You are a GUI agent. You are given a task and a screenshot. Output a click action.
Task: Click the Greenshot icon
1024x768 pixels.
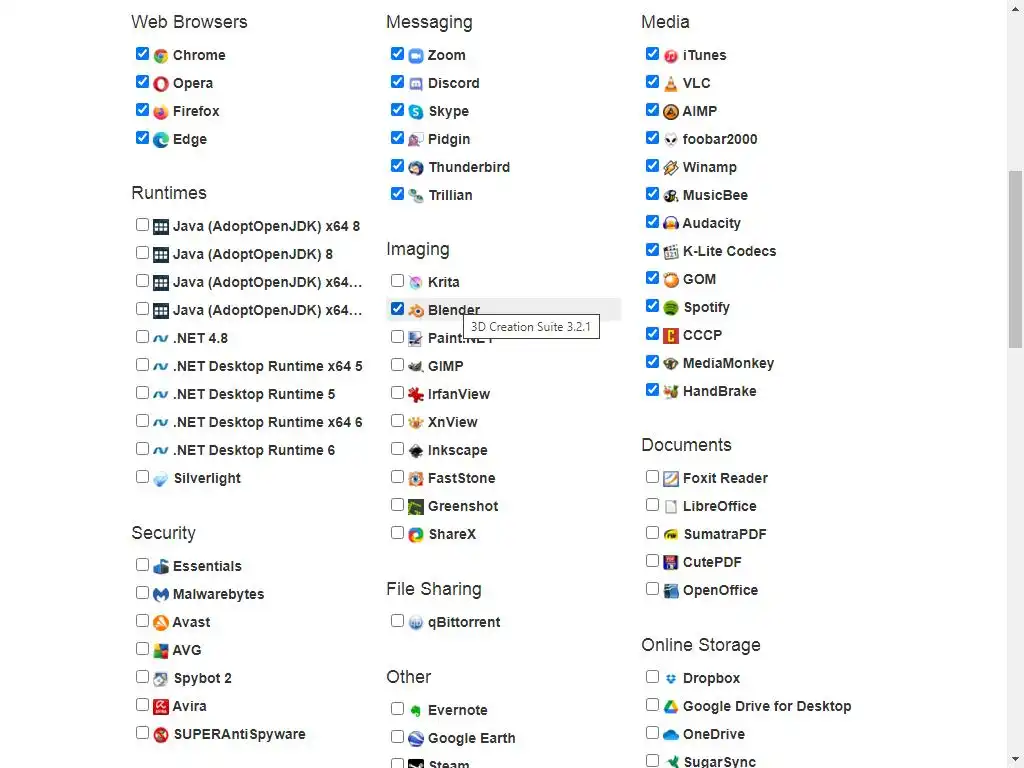(x=416, y=507)
